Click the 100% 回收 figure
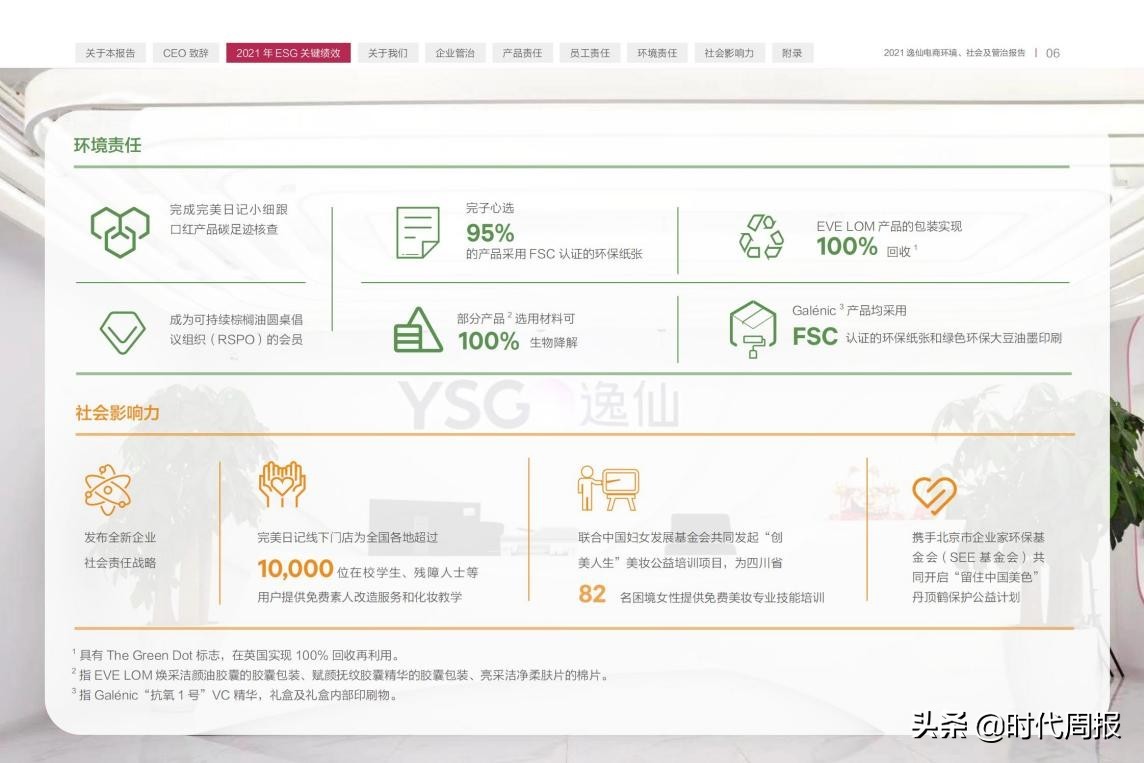 (x=846, y=247)
